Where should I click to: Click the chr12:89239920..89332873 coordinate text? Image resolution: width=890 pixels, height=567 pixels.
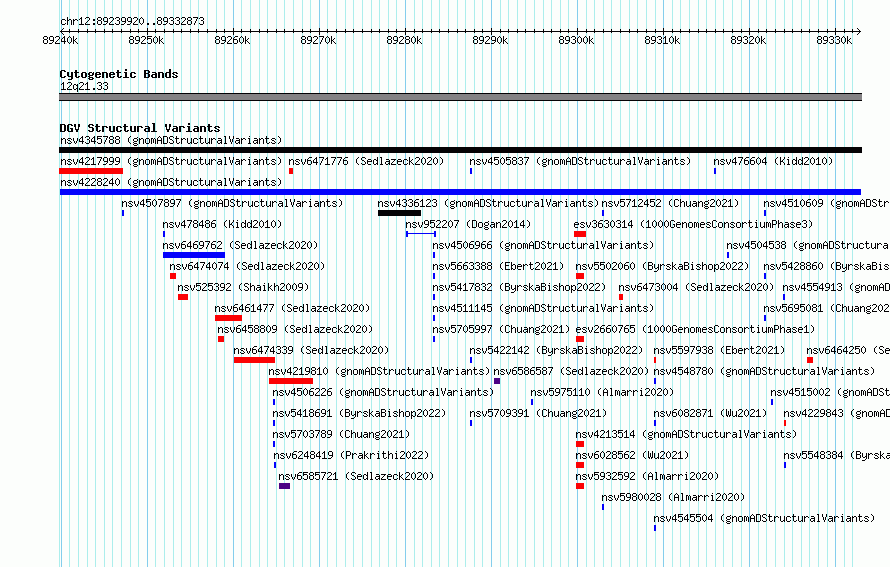132,22
